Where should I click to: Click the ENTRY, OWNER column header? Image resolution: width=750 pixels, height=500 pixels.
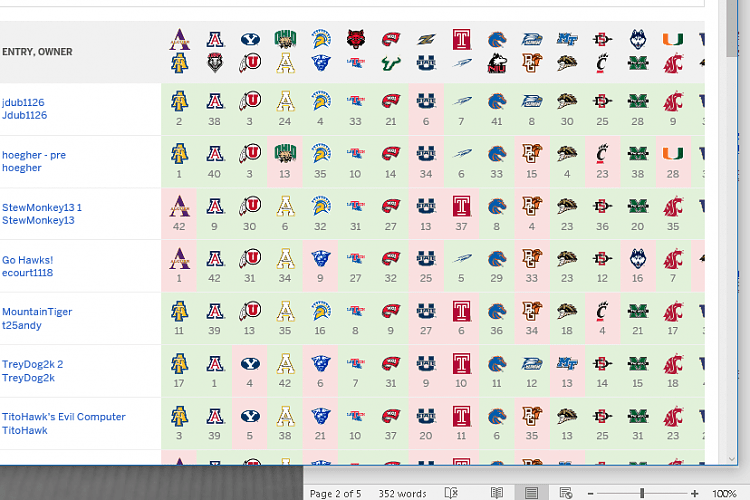tap(37, 52)
